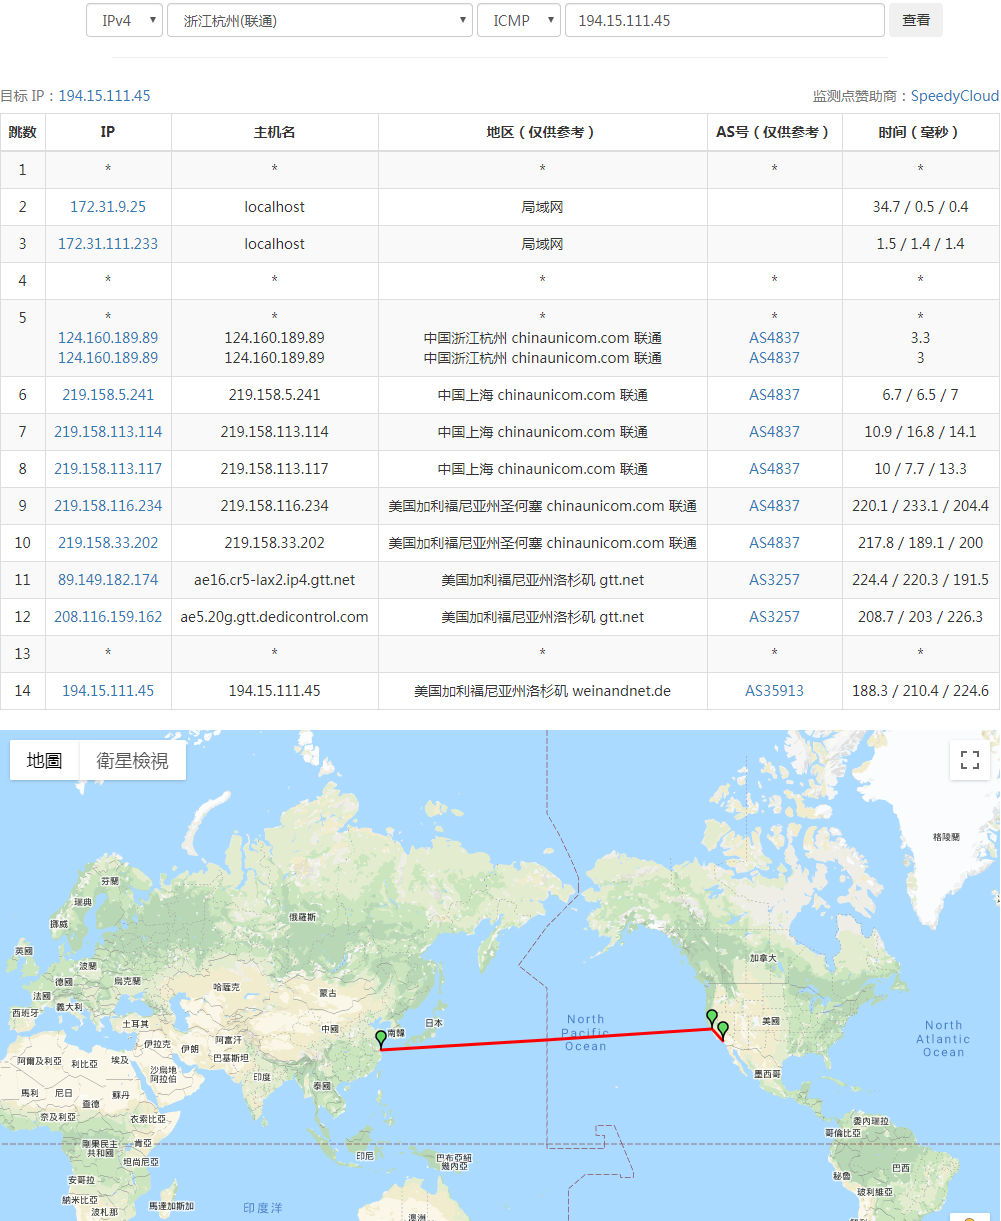Image resolution: width=1001 pixels, height=1221 pixels.
Task: Click the hostname ae5.20g.gtt.dedicontrol.com
Action: [x=275, y=617]
